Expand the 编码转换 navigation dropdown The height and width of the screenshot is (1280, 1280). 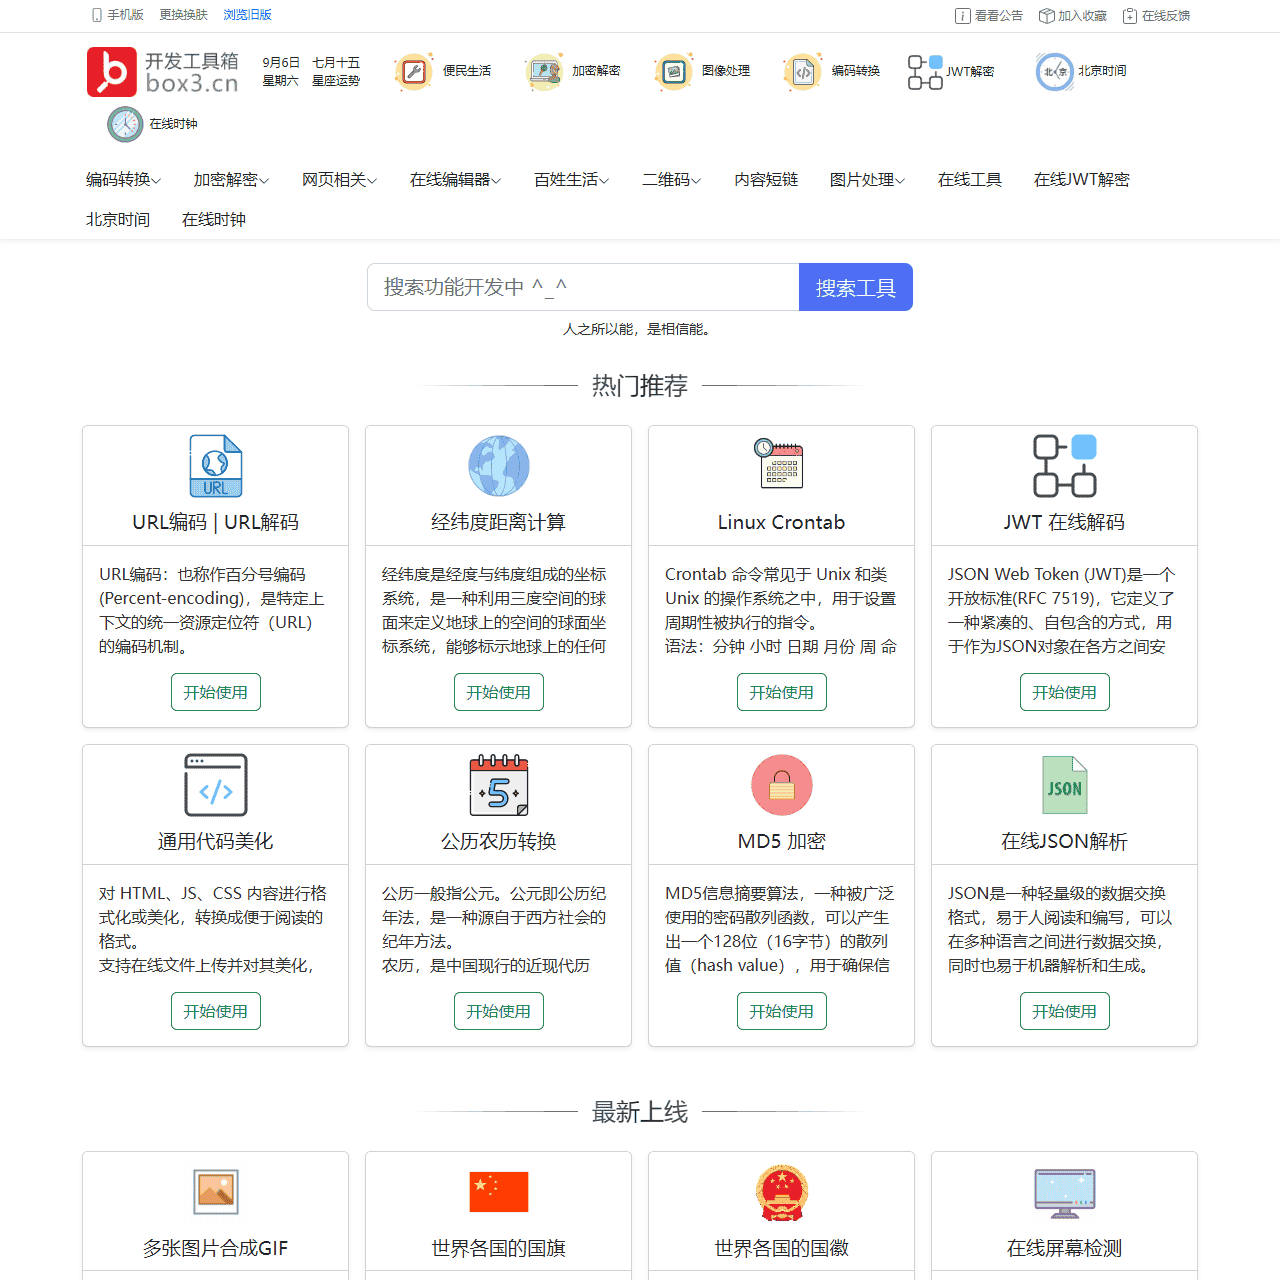118,180
